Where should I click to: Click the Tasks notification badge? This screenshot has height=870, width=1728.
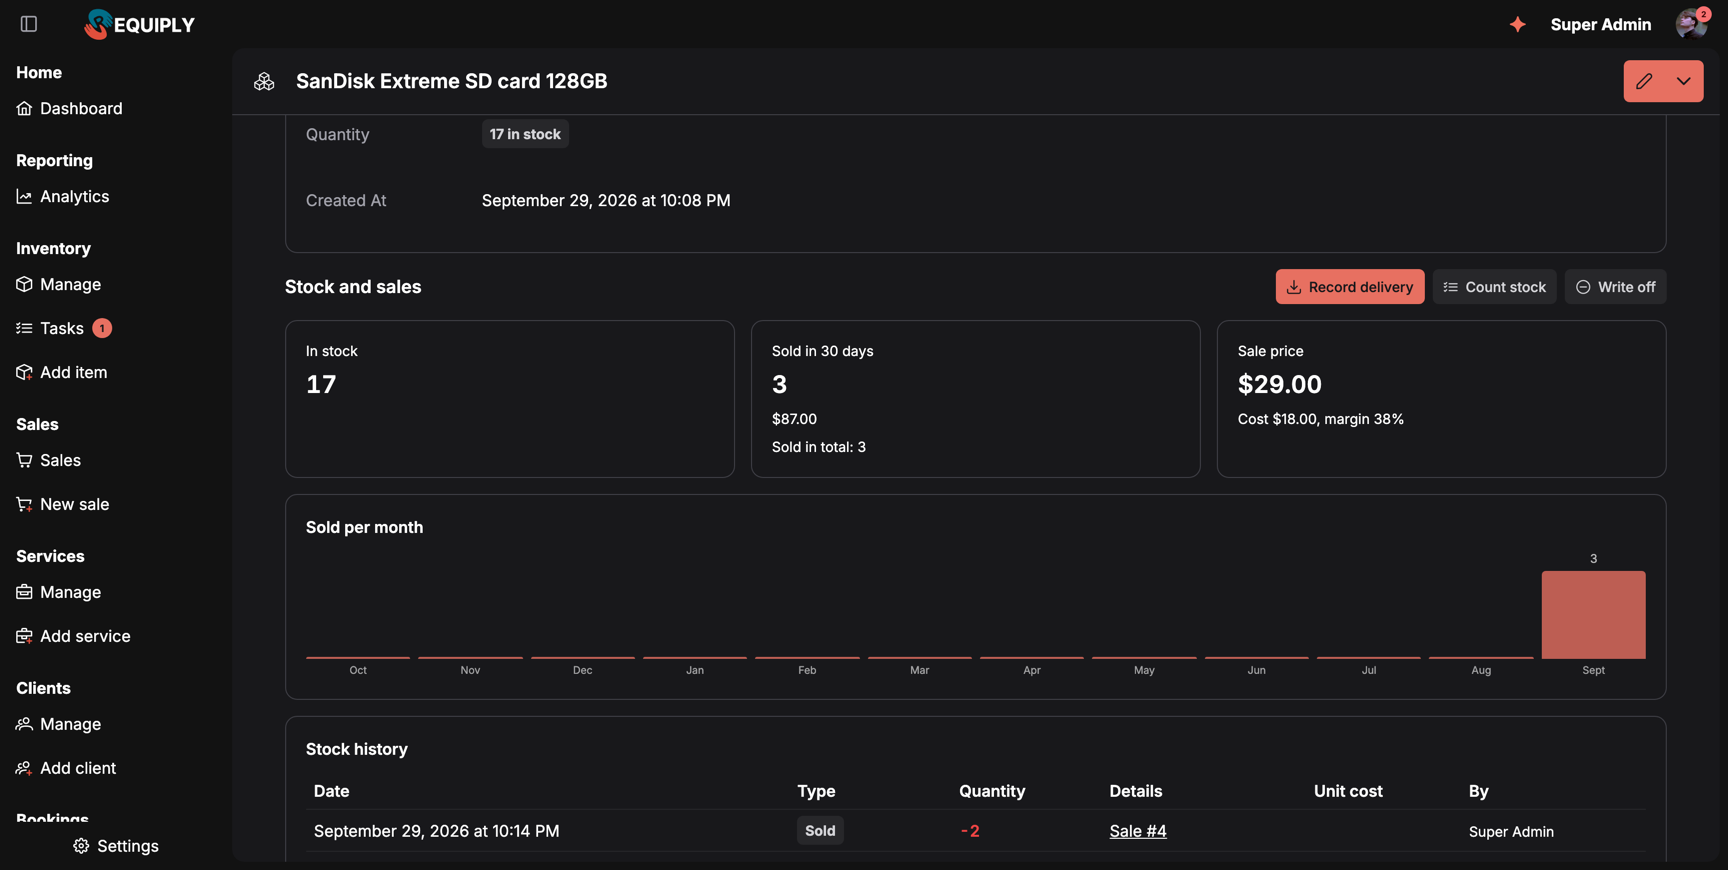[x=102, y=328]
